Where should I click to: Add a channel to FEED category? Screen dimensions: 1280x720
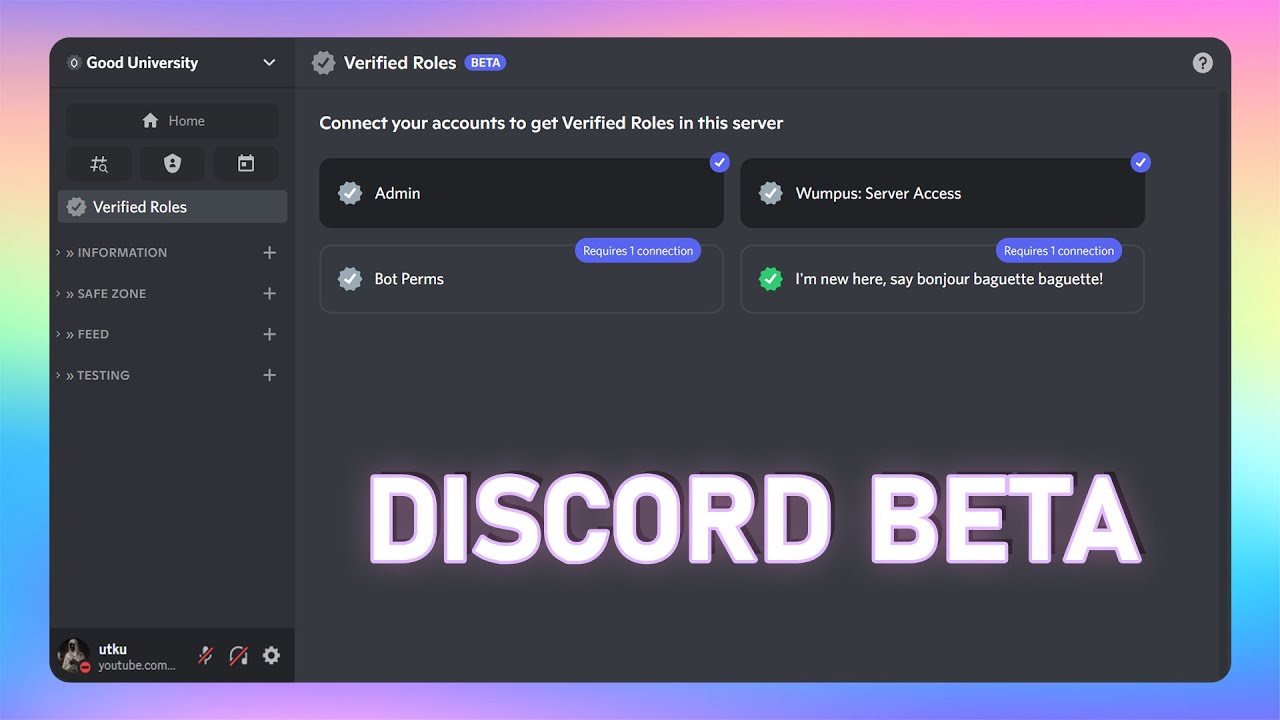pyautogui.click(x=269, y=335)
